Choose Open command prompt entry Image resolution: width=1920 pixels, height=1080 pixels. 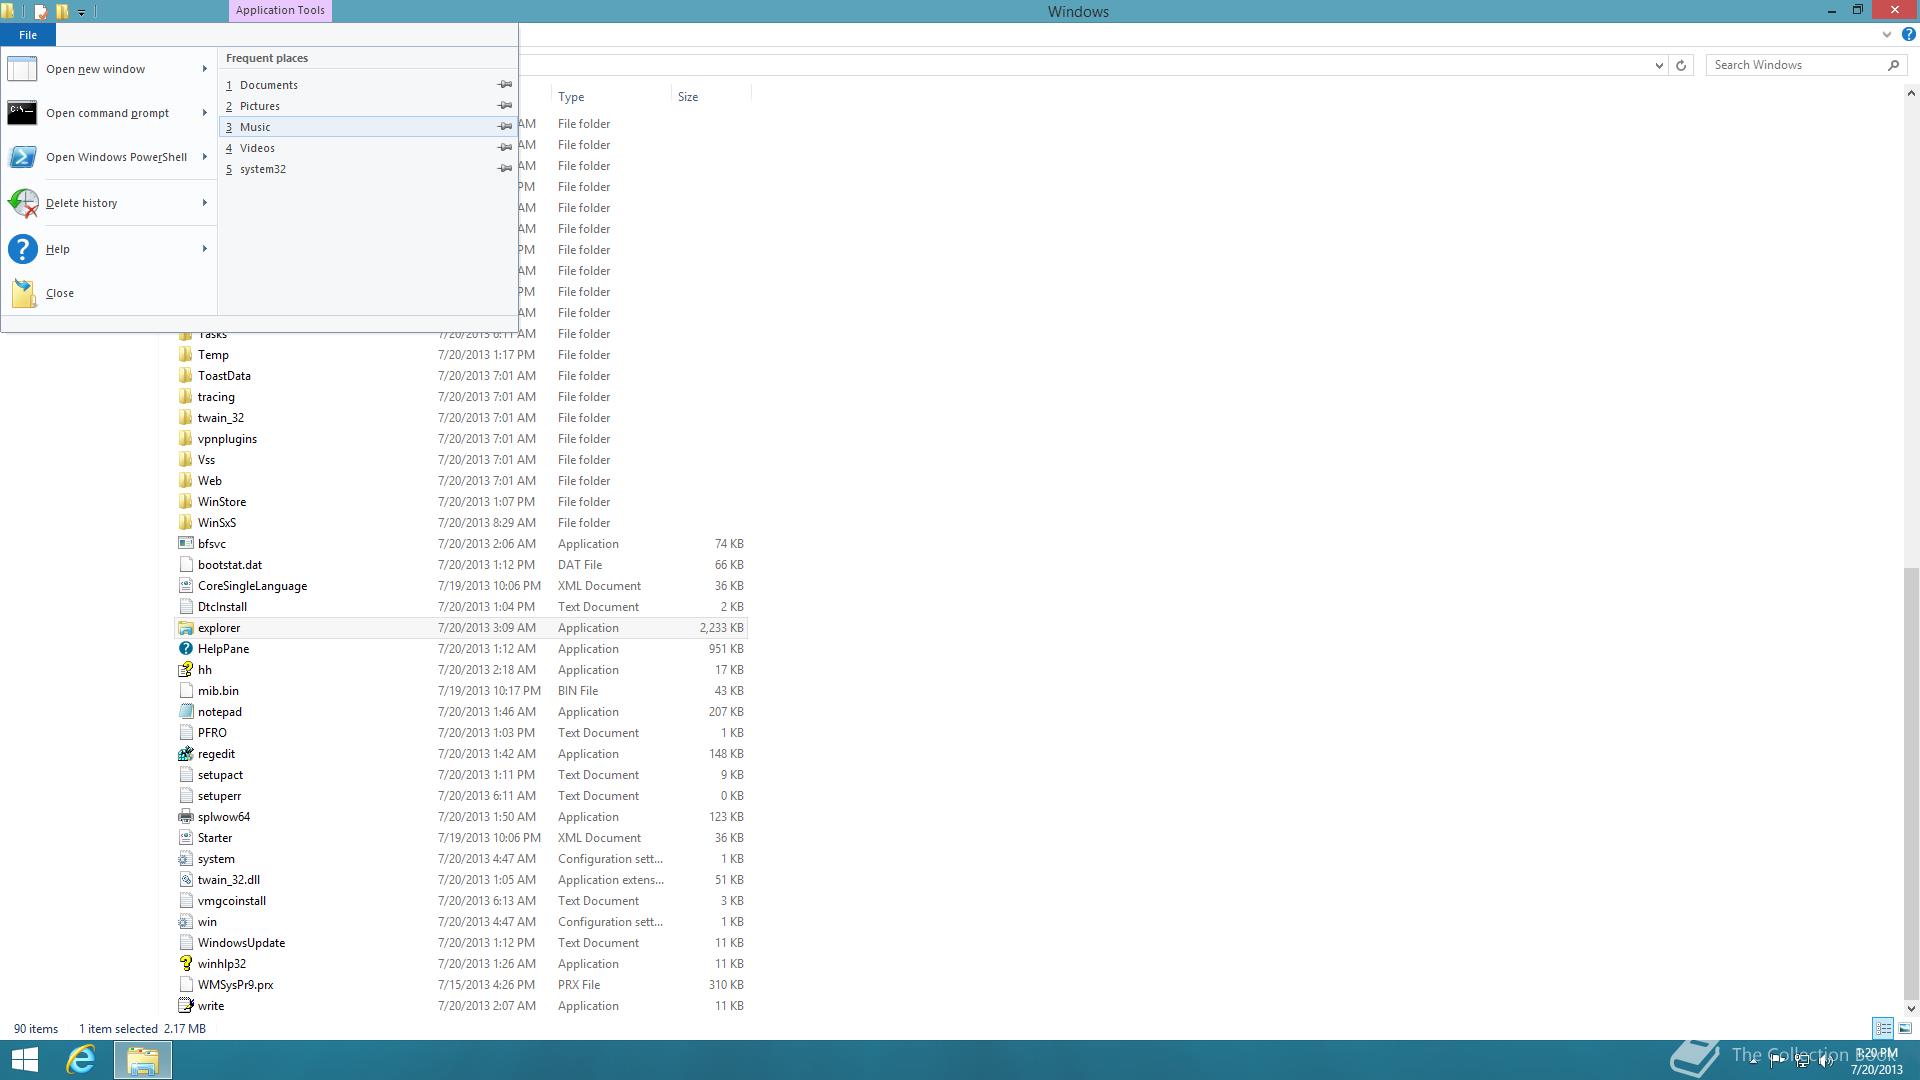click(107, 113)
